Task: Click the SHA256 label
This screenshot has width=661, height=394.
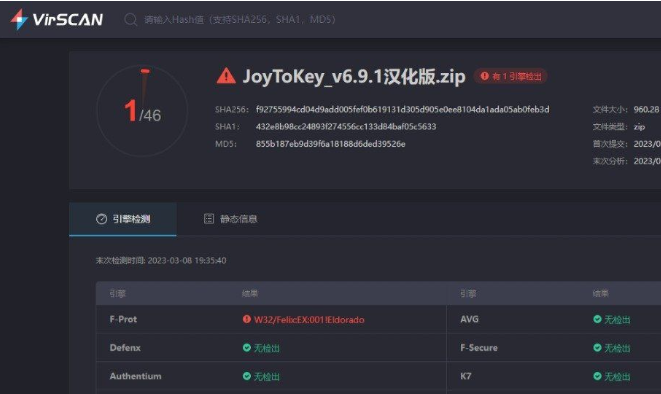Action: [231, 110]
